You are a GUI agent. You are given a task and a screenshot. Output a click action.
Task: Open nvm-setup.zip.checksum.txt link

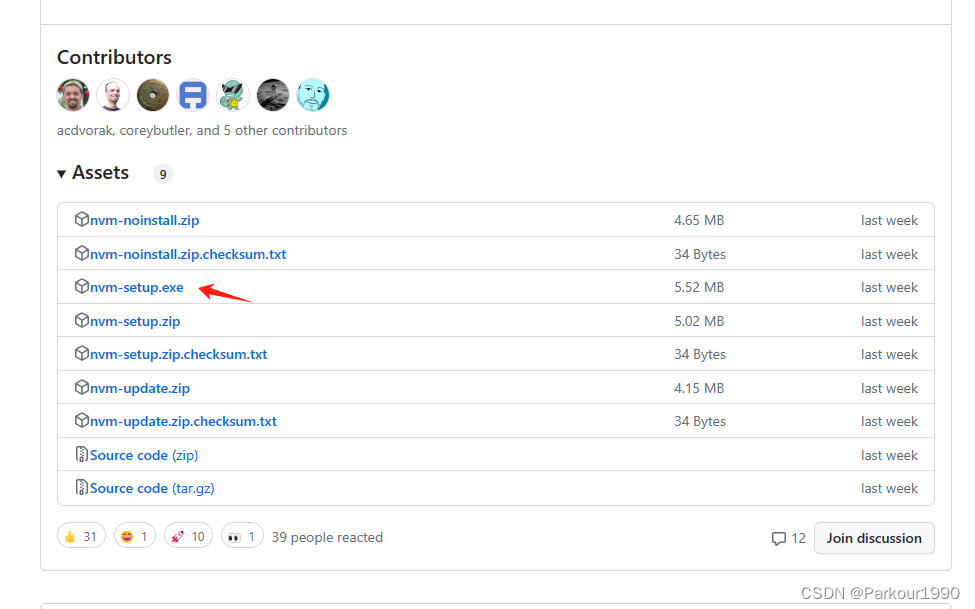pyautogui.click(x=178, y=355)
